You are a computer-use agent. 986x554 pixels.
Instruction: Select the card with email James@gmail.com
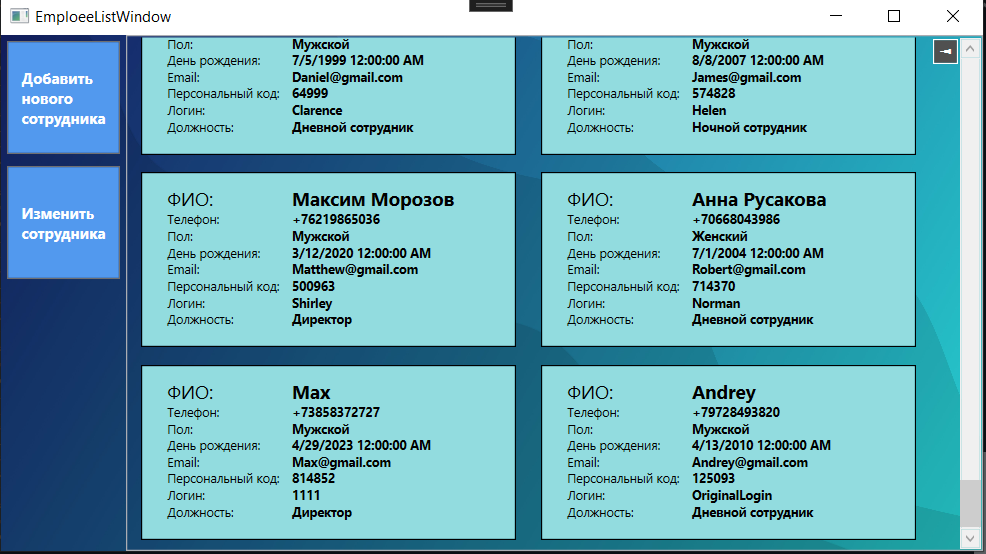pyautogui.click(x=728, y=96)
